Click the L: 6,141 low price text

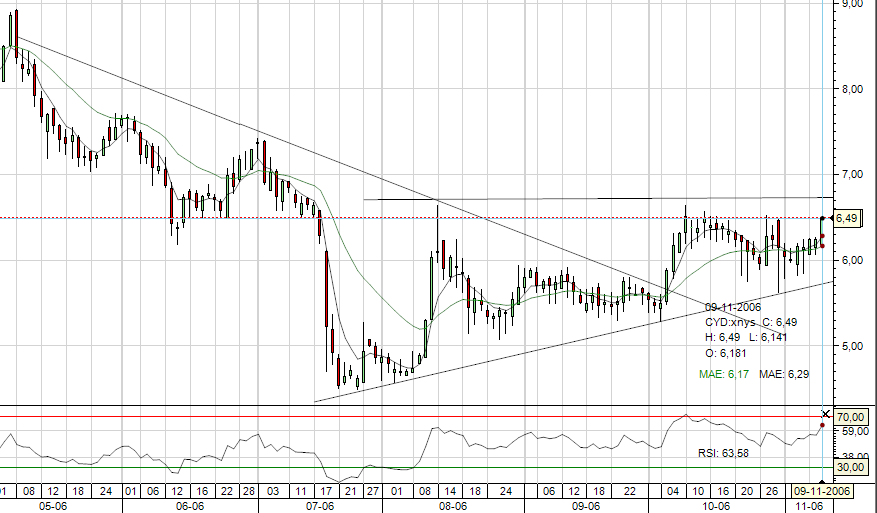[768, 338]
